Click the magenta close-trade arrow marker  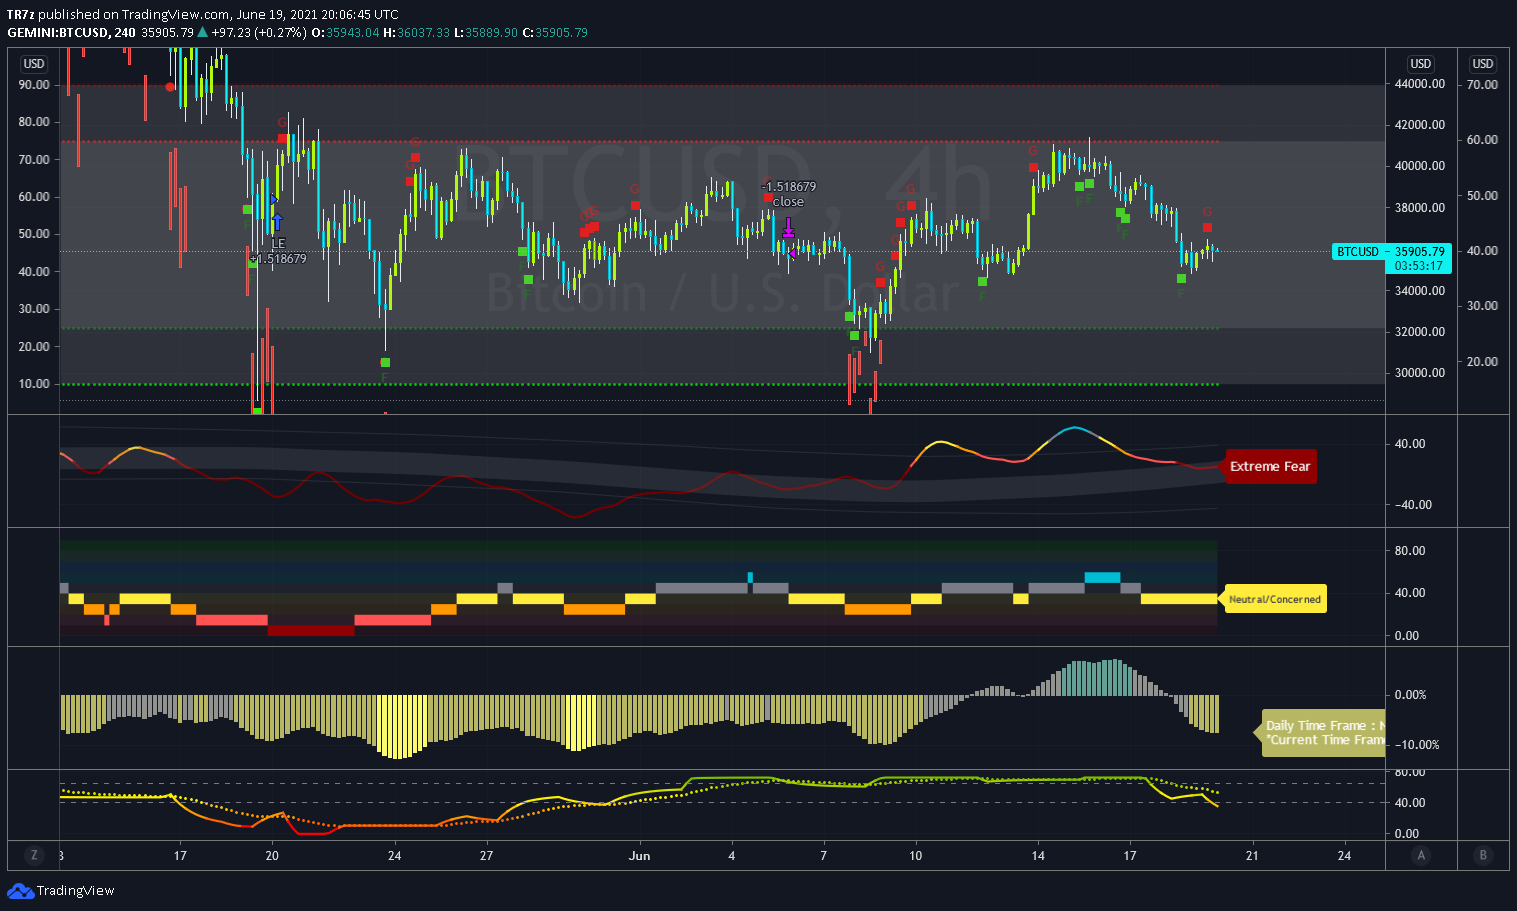(788, 227)
